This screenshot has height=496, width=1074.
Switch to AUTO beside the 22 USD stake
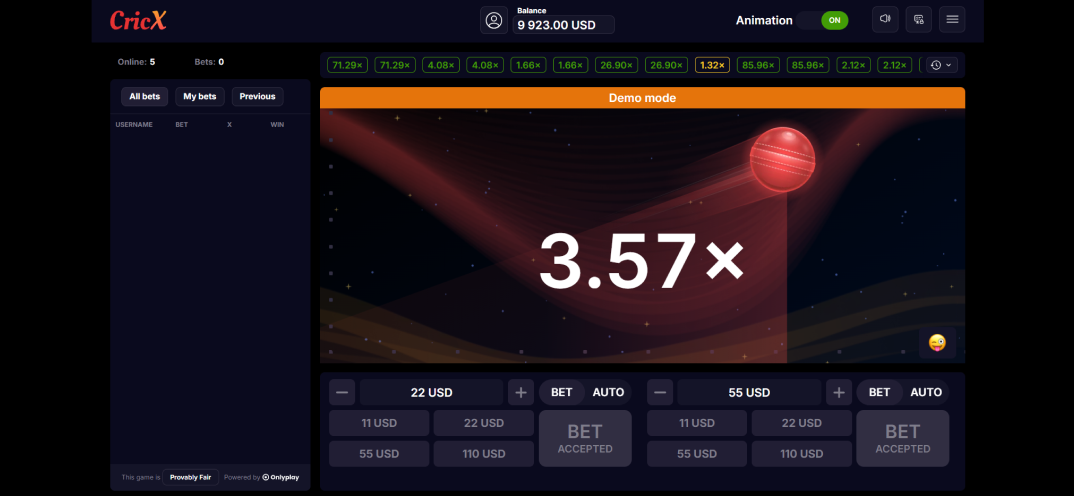coord(608,393)
